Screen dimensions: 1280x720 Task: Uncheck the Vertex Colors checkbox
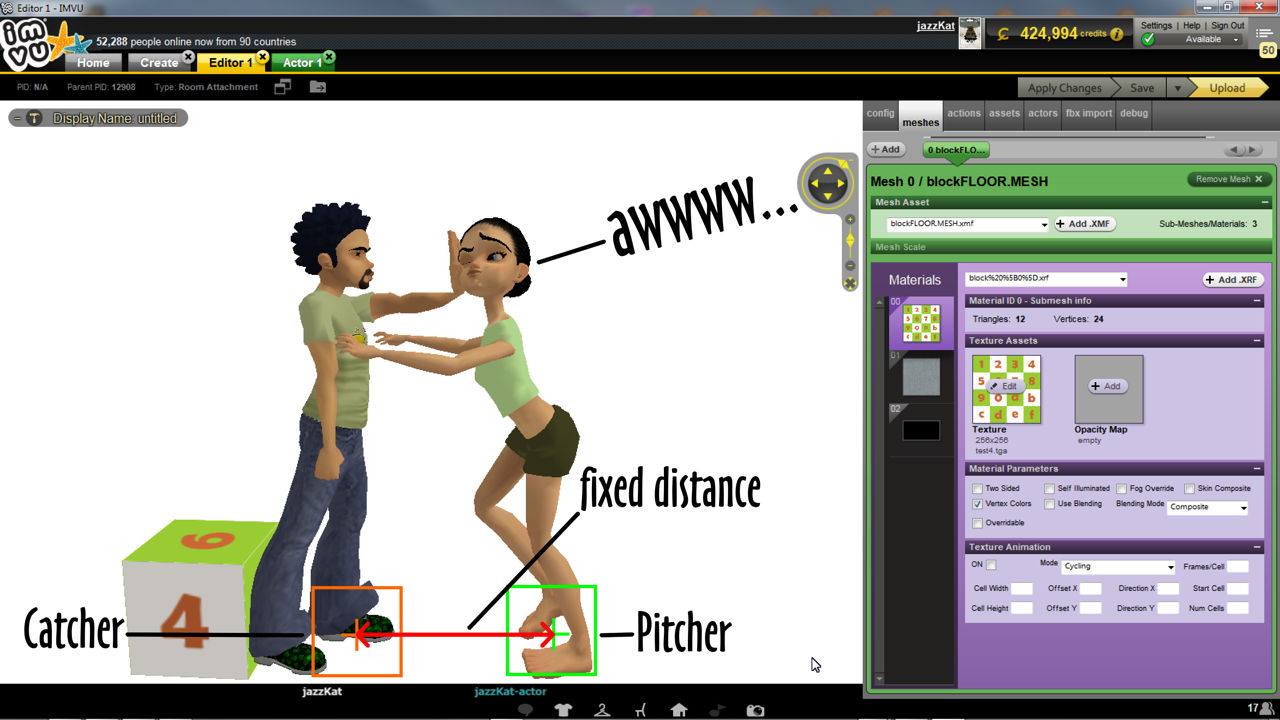coord(978,504)
